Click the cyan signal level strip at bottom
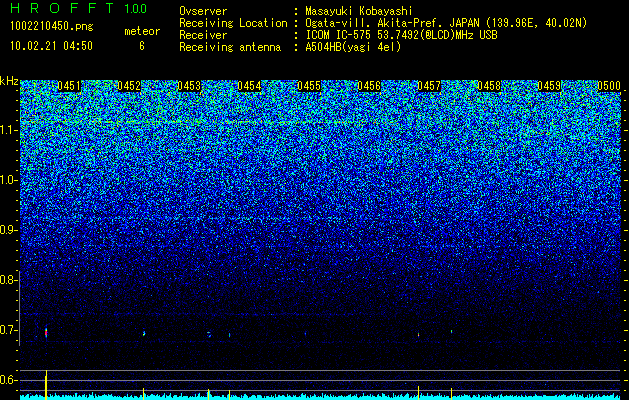Screen dimensions: 629x400 click(320, 397)
